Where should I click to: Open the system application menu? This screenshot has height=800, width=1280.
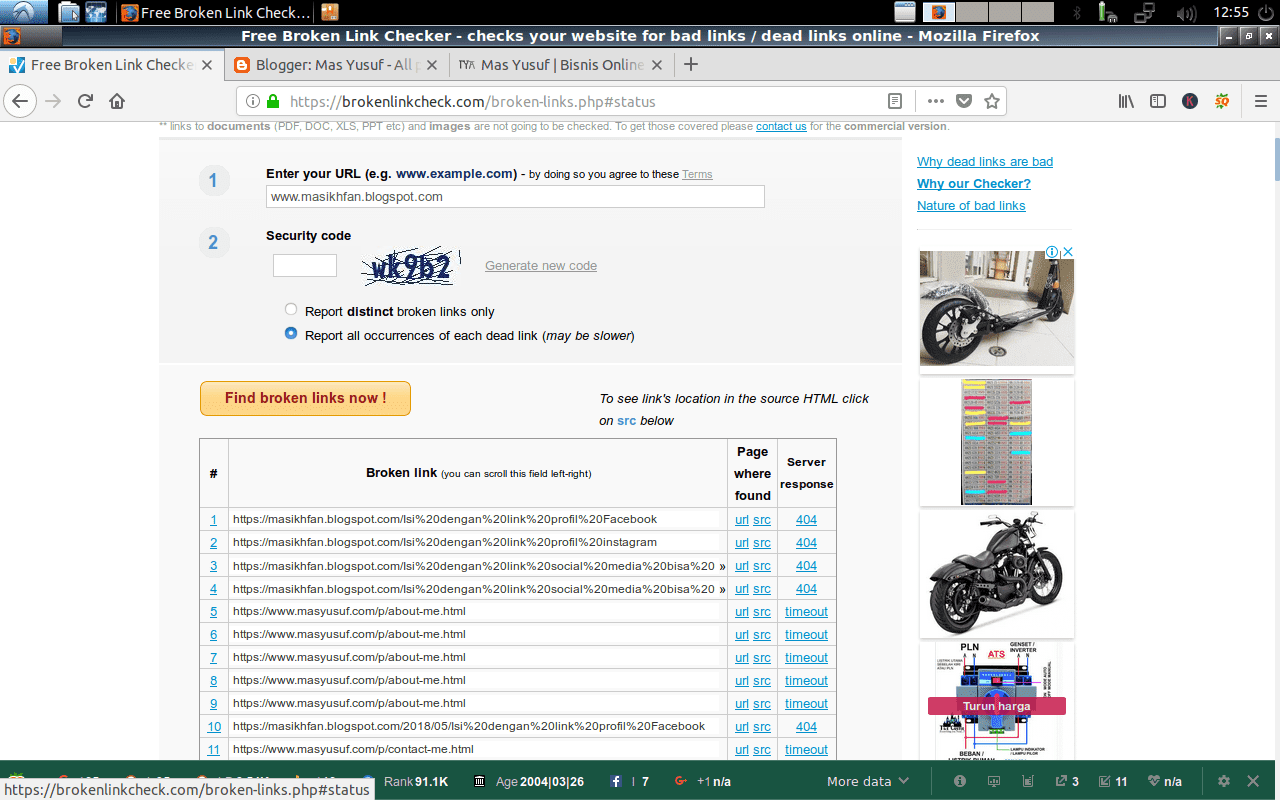pos(24,12)
